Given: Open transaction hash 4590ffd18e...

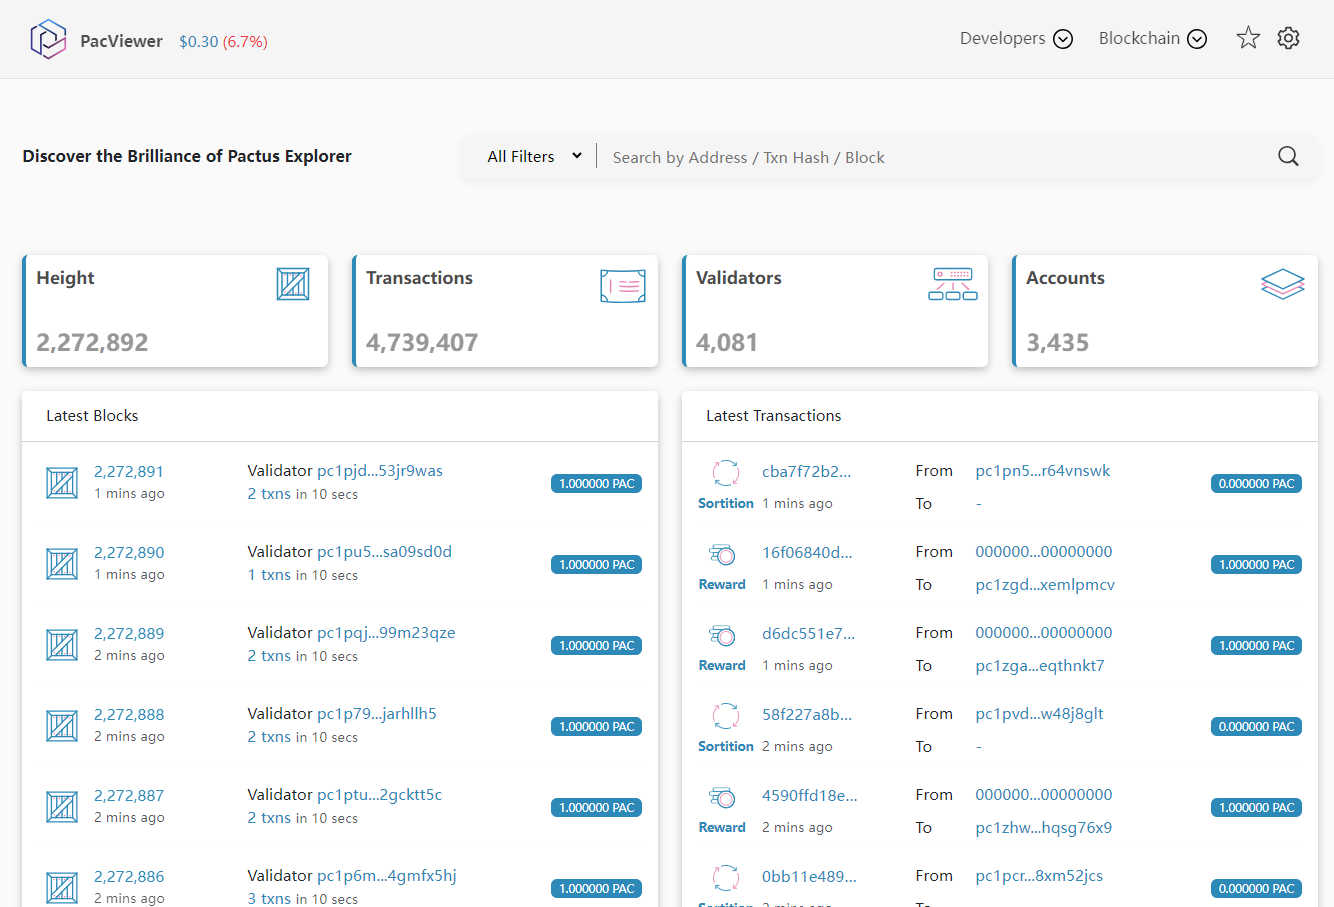Looking at the screenshot, I should point(810,795).
